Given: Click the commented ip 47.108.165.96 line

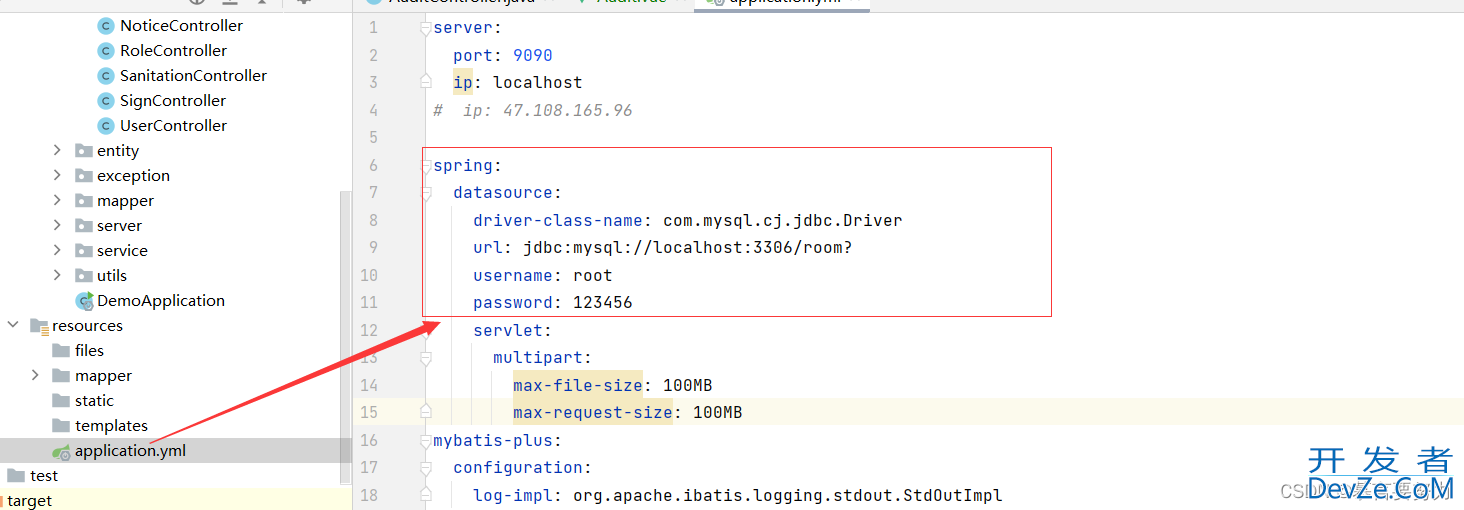Looking at the screenshot, I should pos(533,110).
